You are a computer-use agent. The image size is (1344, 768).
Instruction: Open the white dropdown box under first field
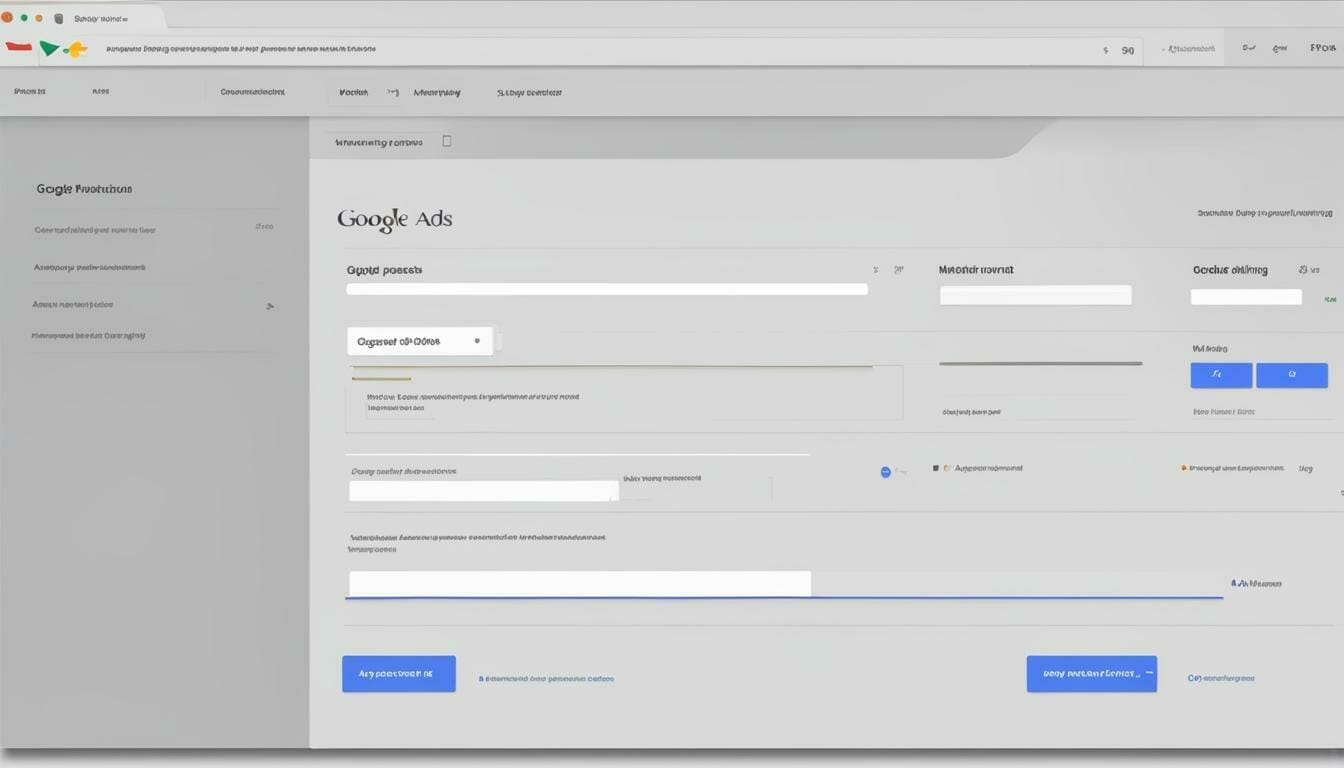click(x=419, y=341)
